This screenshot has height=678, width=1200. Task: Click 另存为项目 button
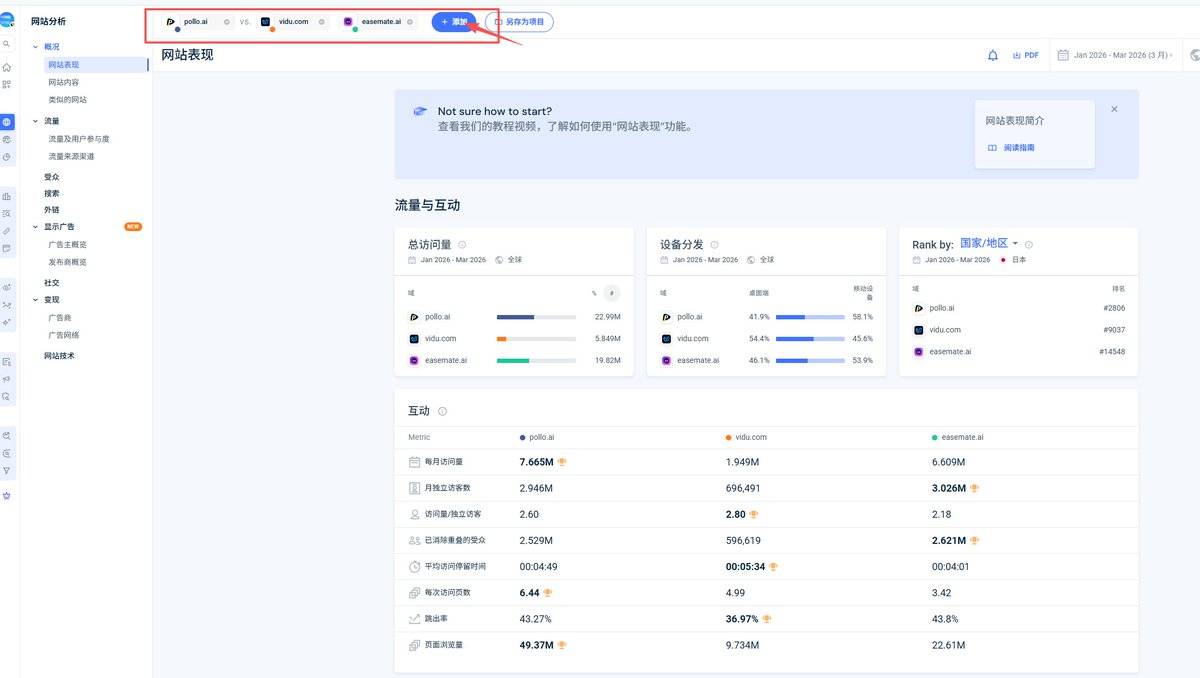coord(519,21)
